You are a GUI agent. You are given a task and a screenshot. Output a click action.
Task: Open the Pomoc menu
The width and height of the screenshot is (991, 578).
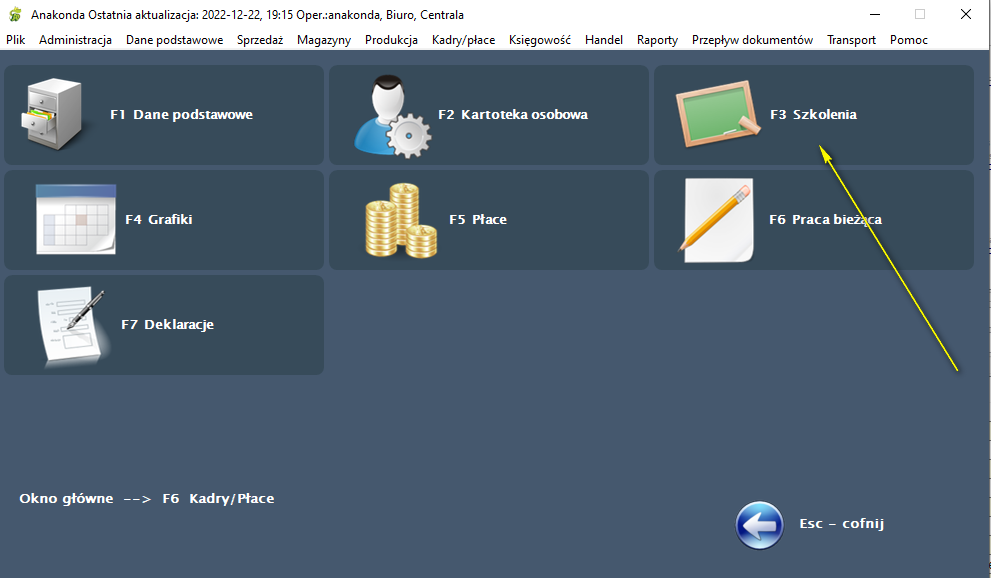point(909,40)
